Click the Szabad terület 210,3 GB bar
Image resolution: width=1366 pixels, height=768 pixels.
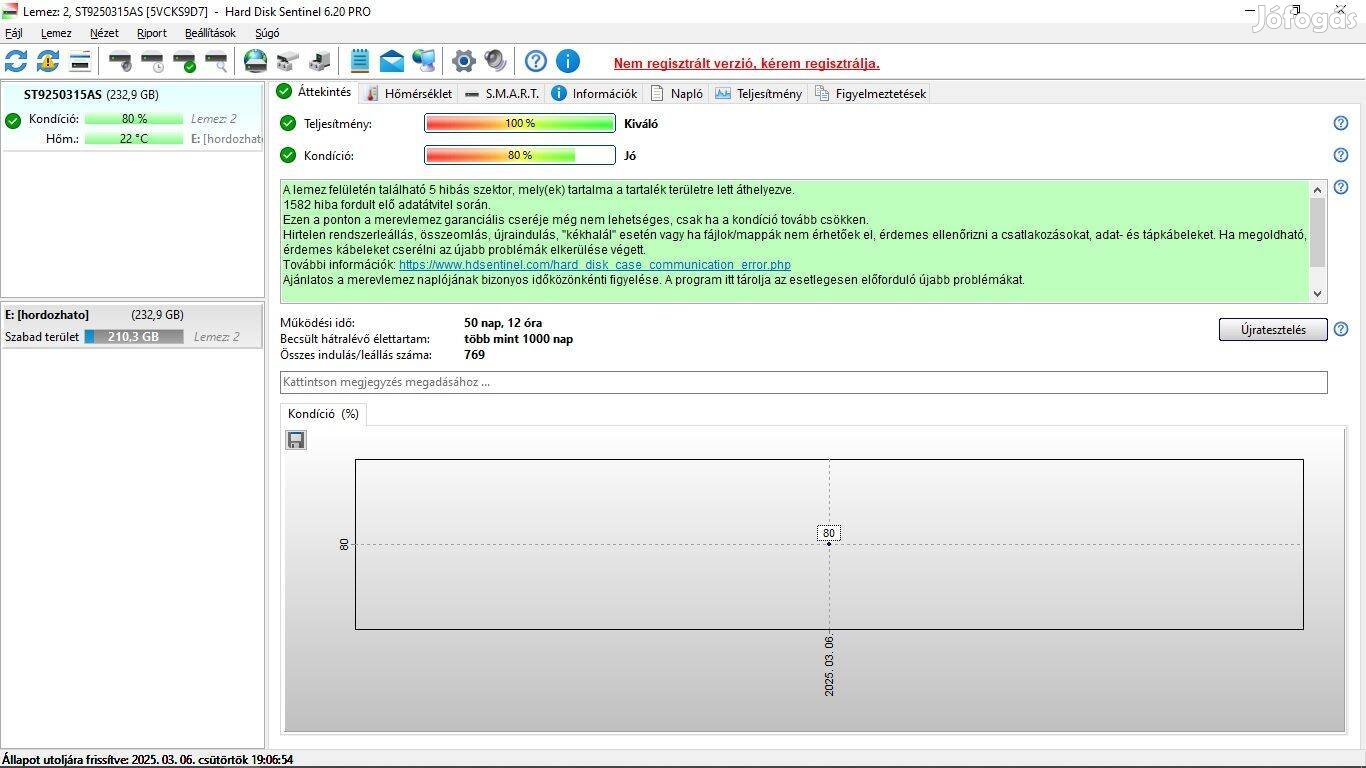[x=134, y=337]
